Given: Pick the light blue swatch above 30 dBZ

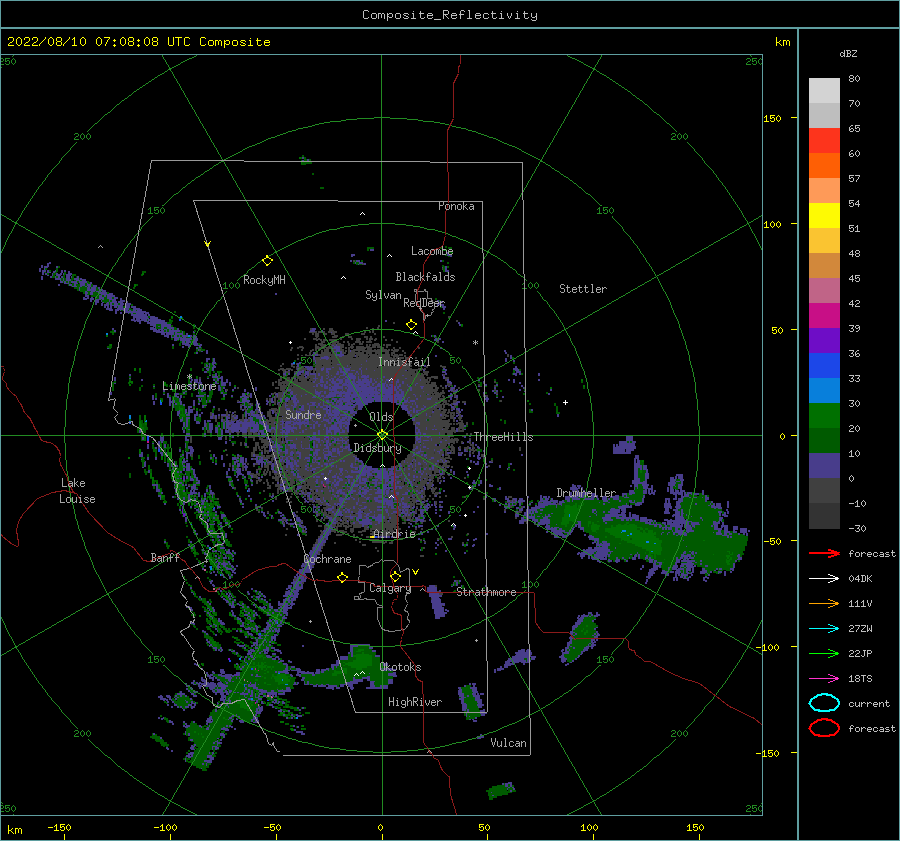Looking at the screenshot, I should pos(824,390).
